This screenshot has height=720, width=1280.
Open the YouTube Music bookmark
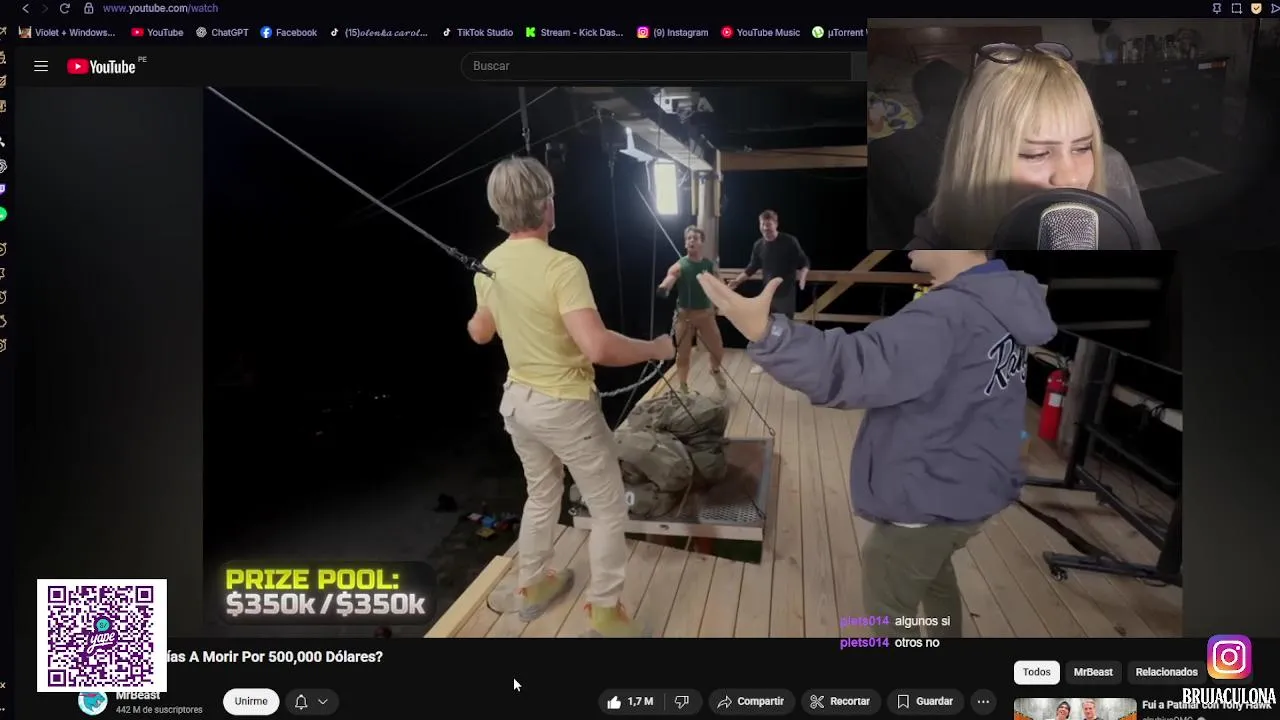coord(760,32)
